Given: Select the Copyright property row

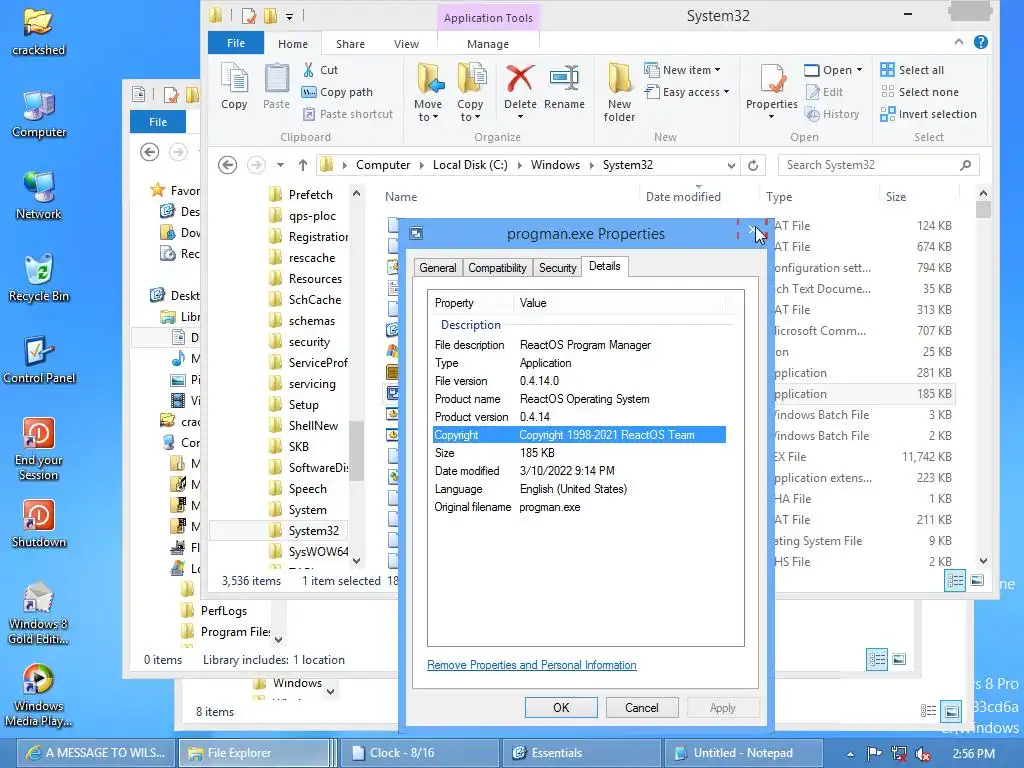Looking at the screenshot, I should pos(579,435).
